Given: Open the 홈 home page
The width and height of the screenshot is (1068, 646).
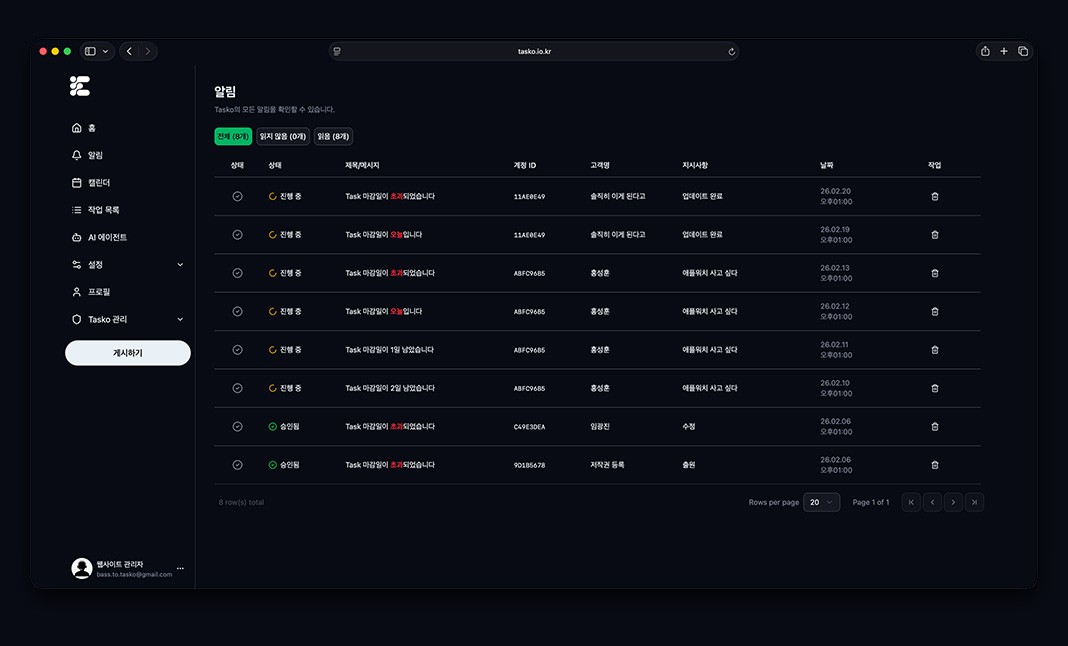Looking at the screenshot, I should click(84, 128).
